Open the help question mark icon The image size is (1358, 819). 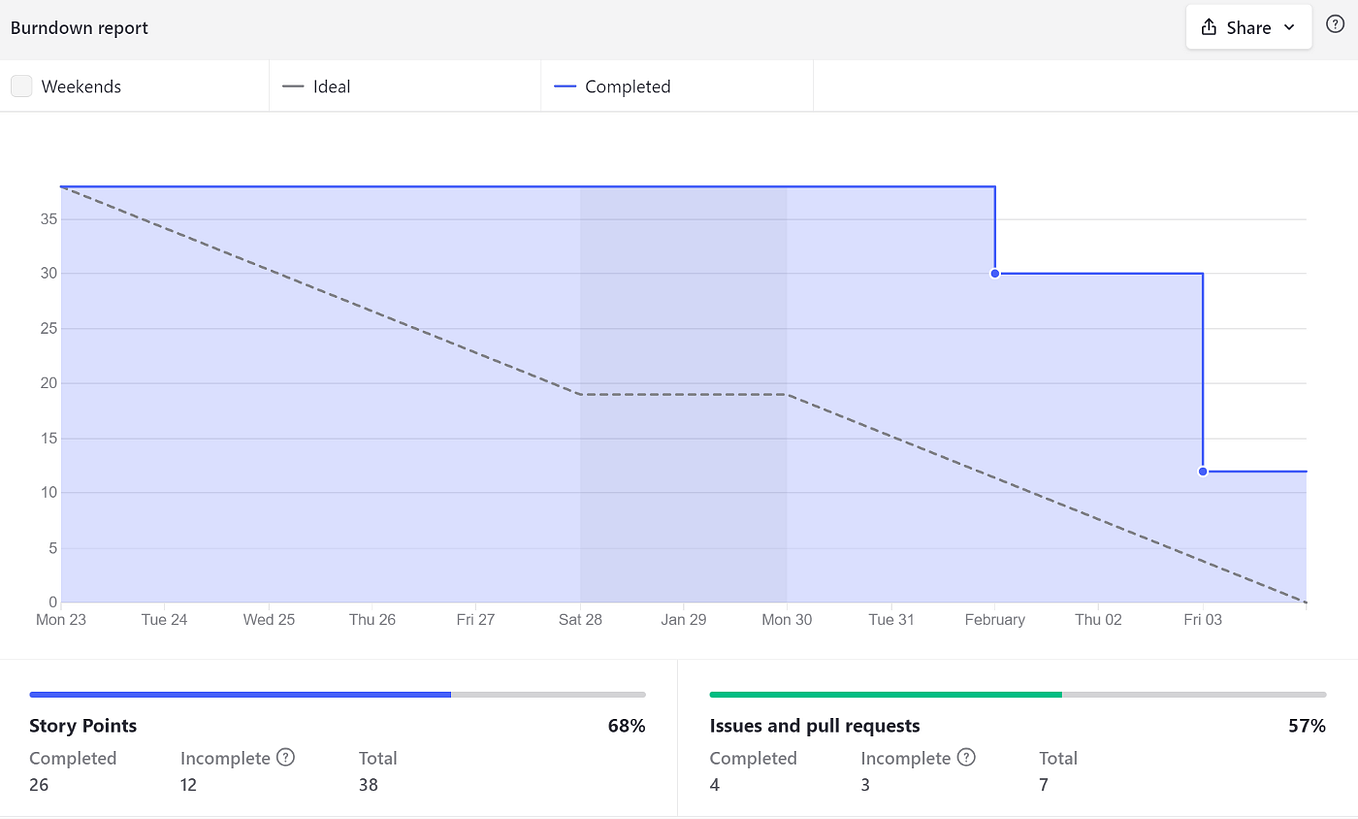click(x=1335, y=24)
